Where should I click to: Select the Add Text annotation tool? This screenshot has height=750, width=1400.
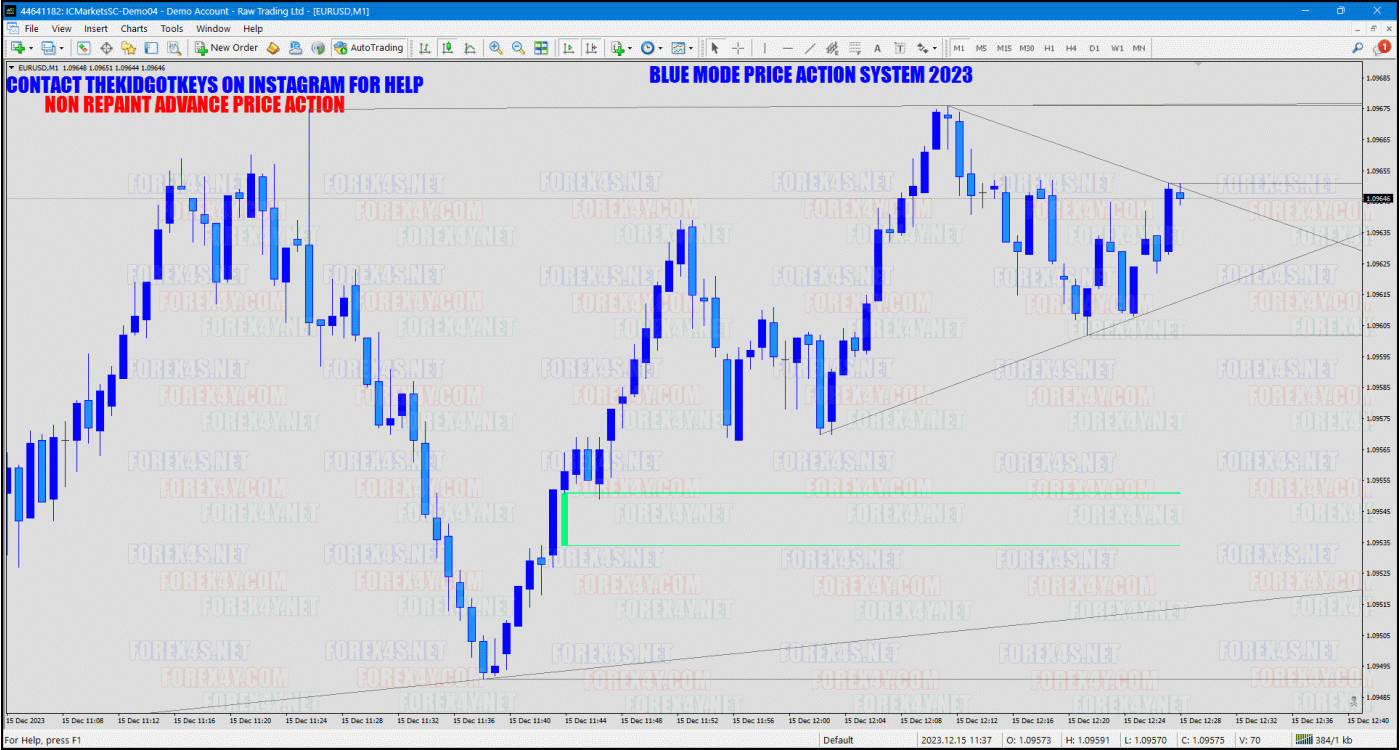pyautogui.click(x=877, y=47)
